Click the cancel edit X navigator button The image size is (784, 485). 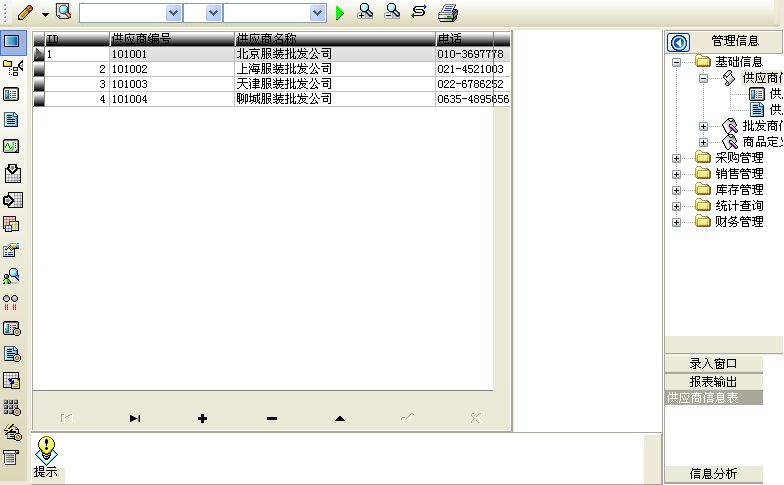476,418
